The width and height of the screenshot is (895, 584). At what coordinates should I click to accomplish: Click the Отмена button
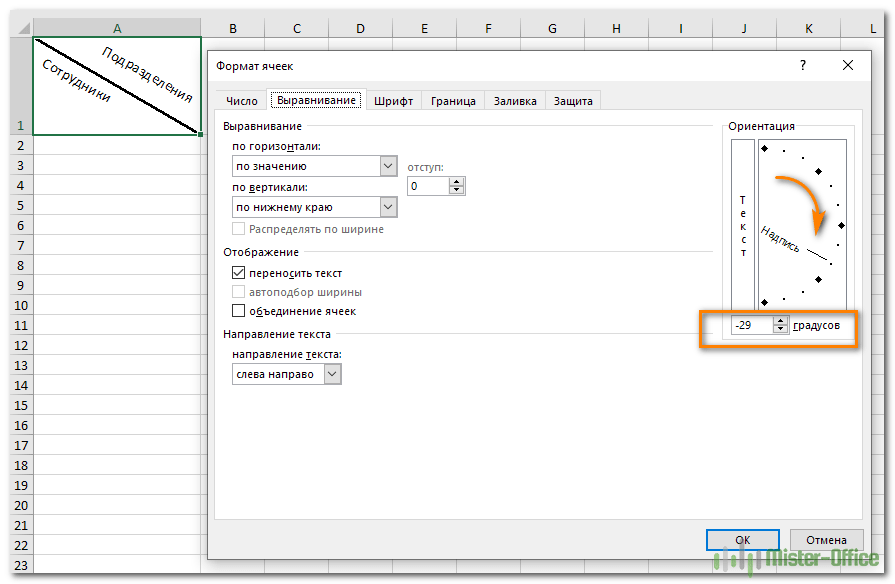tap(826, 540)
